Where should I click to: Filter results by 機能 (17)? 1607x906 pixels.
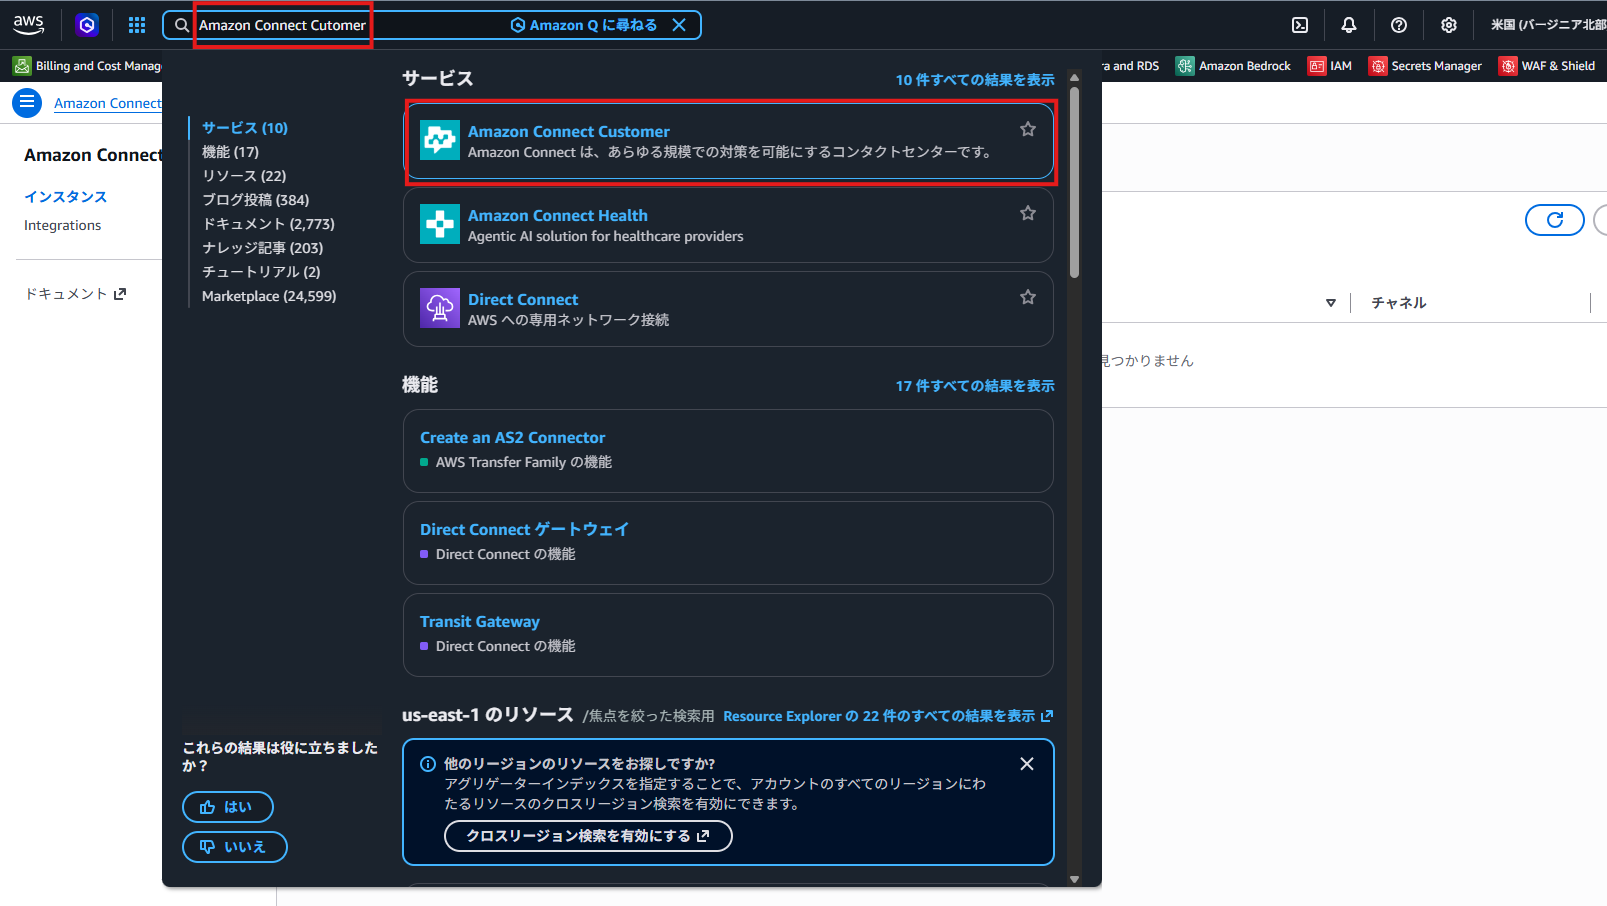(230, 152)
